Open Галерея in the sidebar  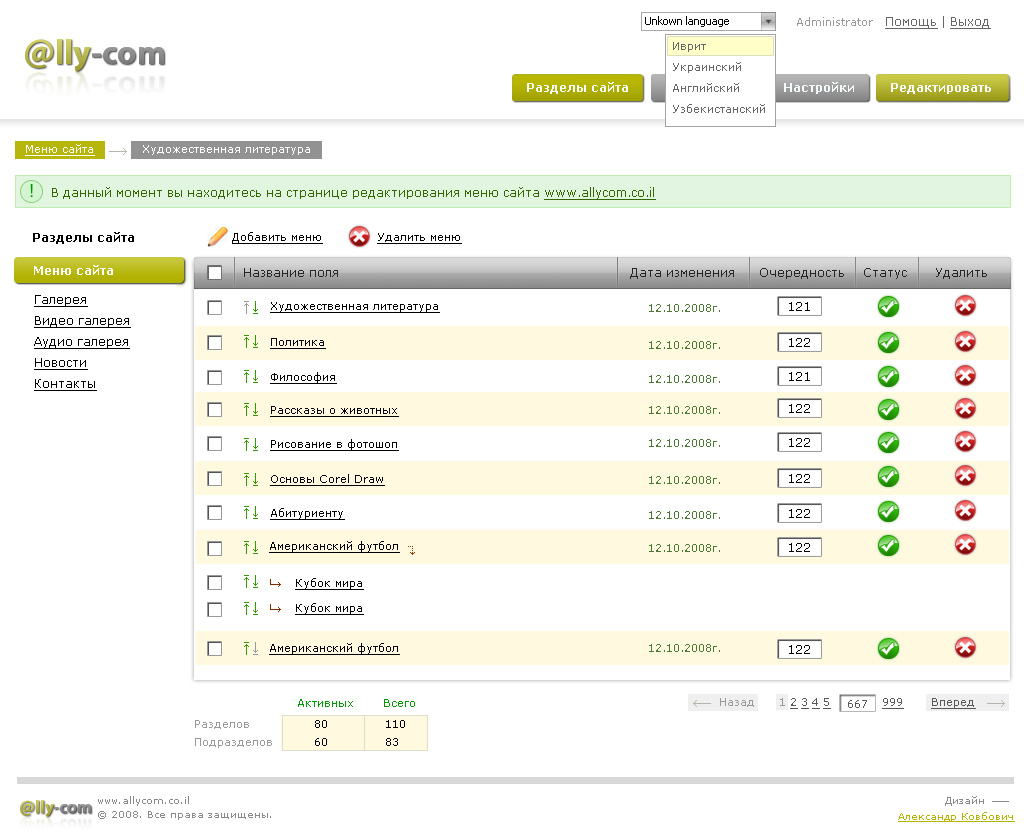[60, 299]
